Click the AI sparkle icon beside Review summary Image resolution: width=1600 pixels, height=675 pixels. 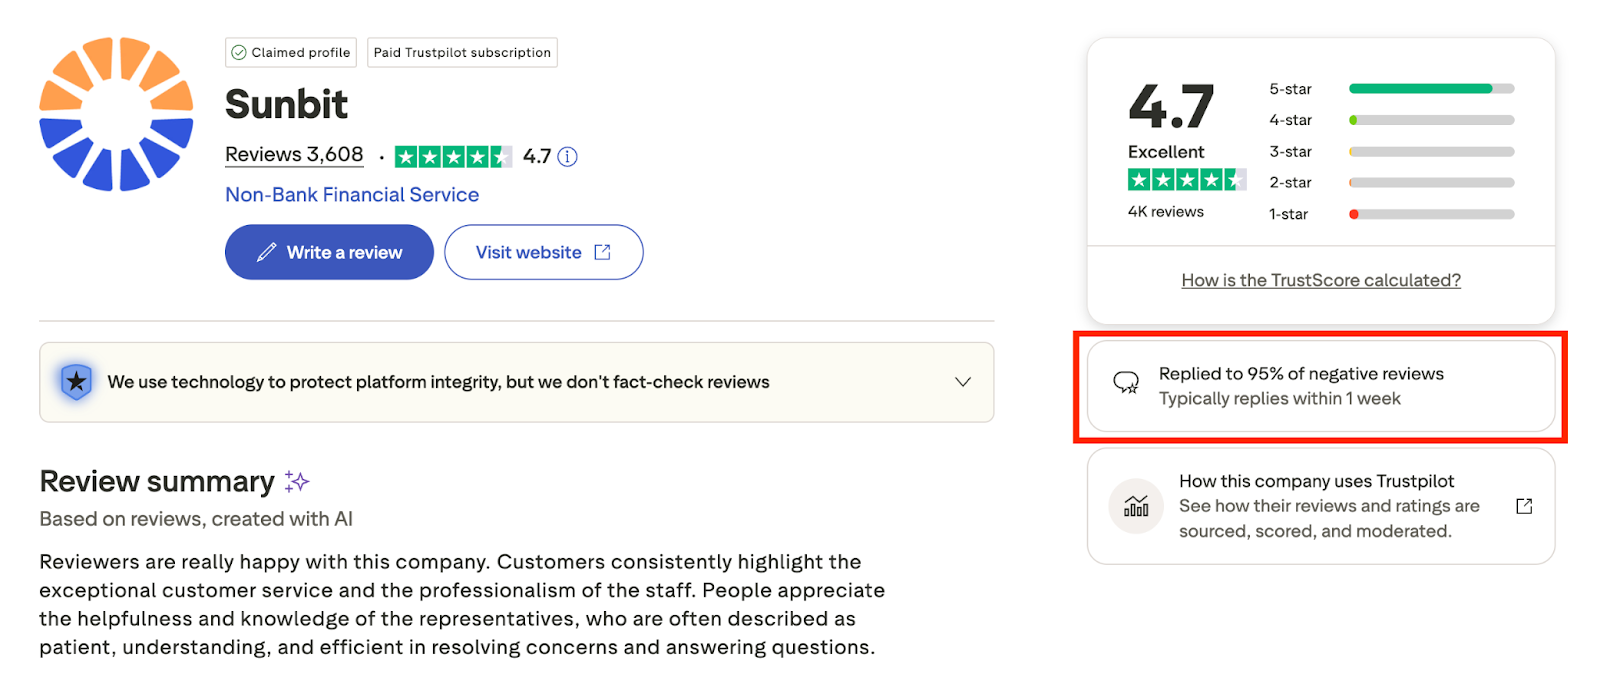pos(297,482)
